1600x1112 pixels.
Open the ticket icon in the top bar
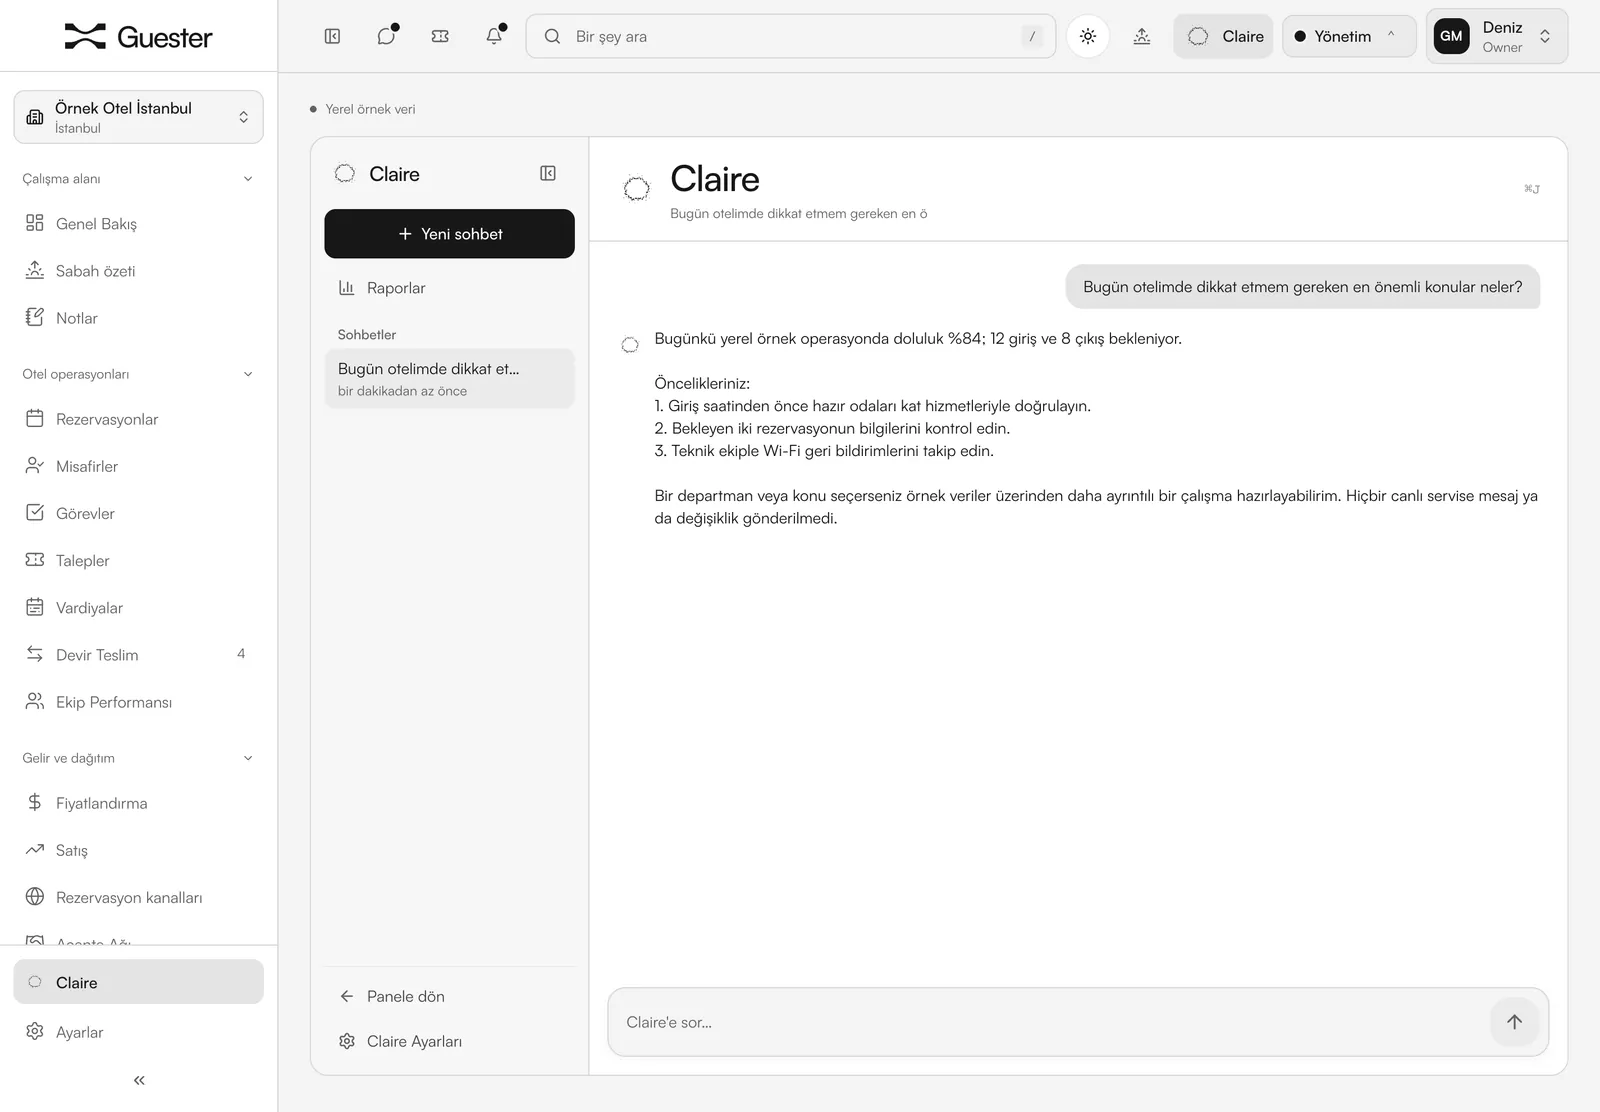440,36
